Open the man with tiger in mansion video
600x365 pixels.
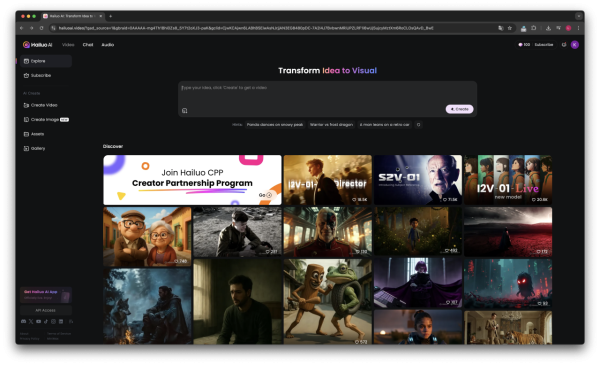point(508,327)
